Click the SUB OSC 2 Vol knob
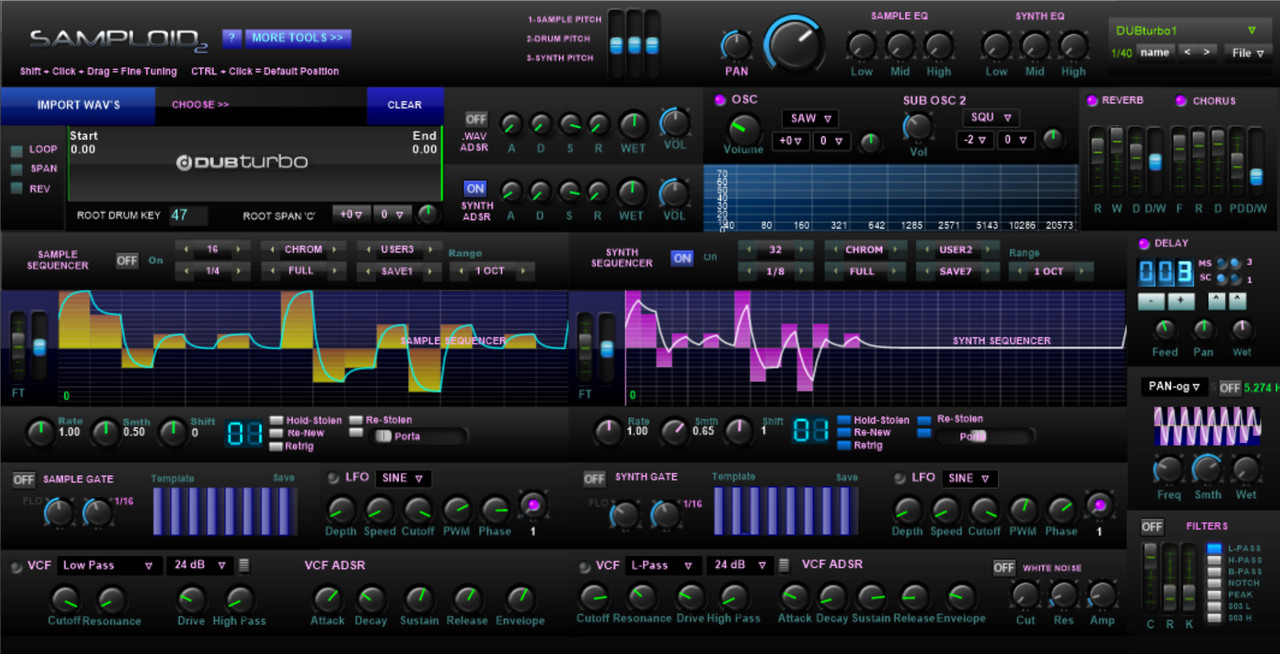 tap(917, 128)
